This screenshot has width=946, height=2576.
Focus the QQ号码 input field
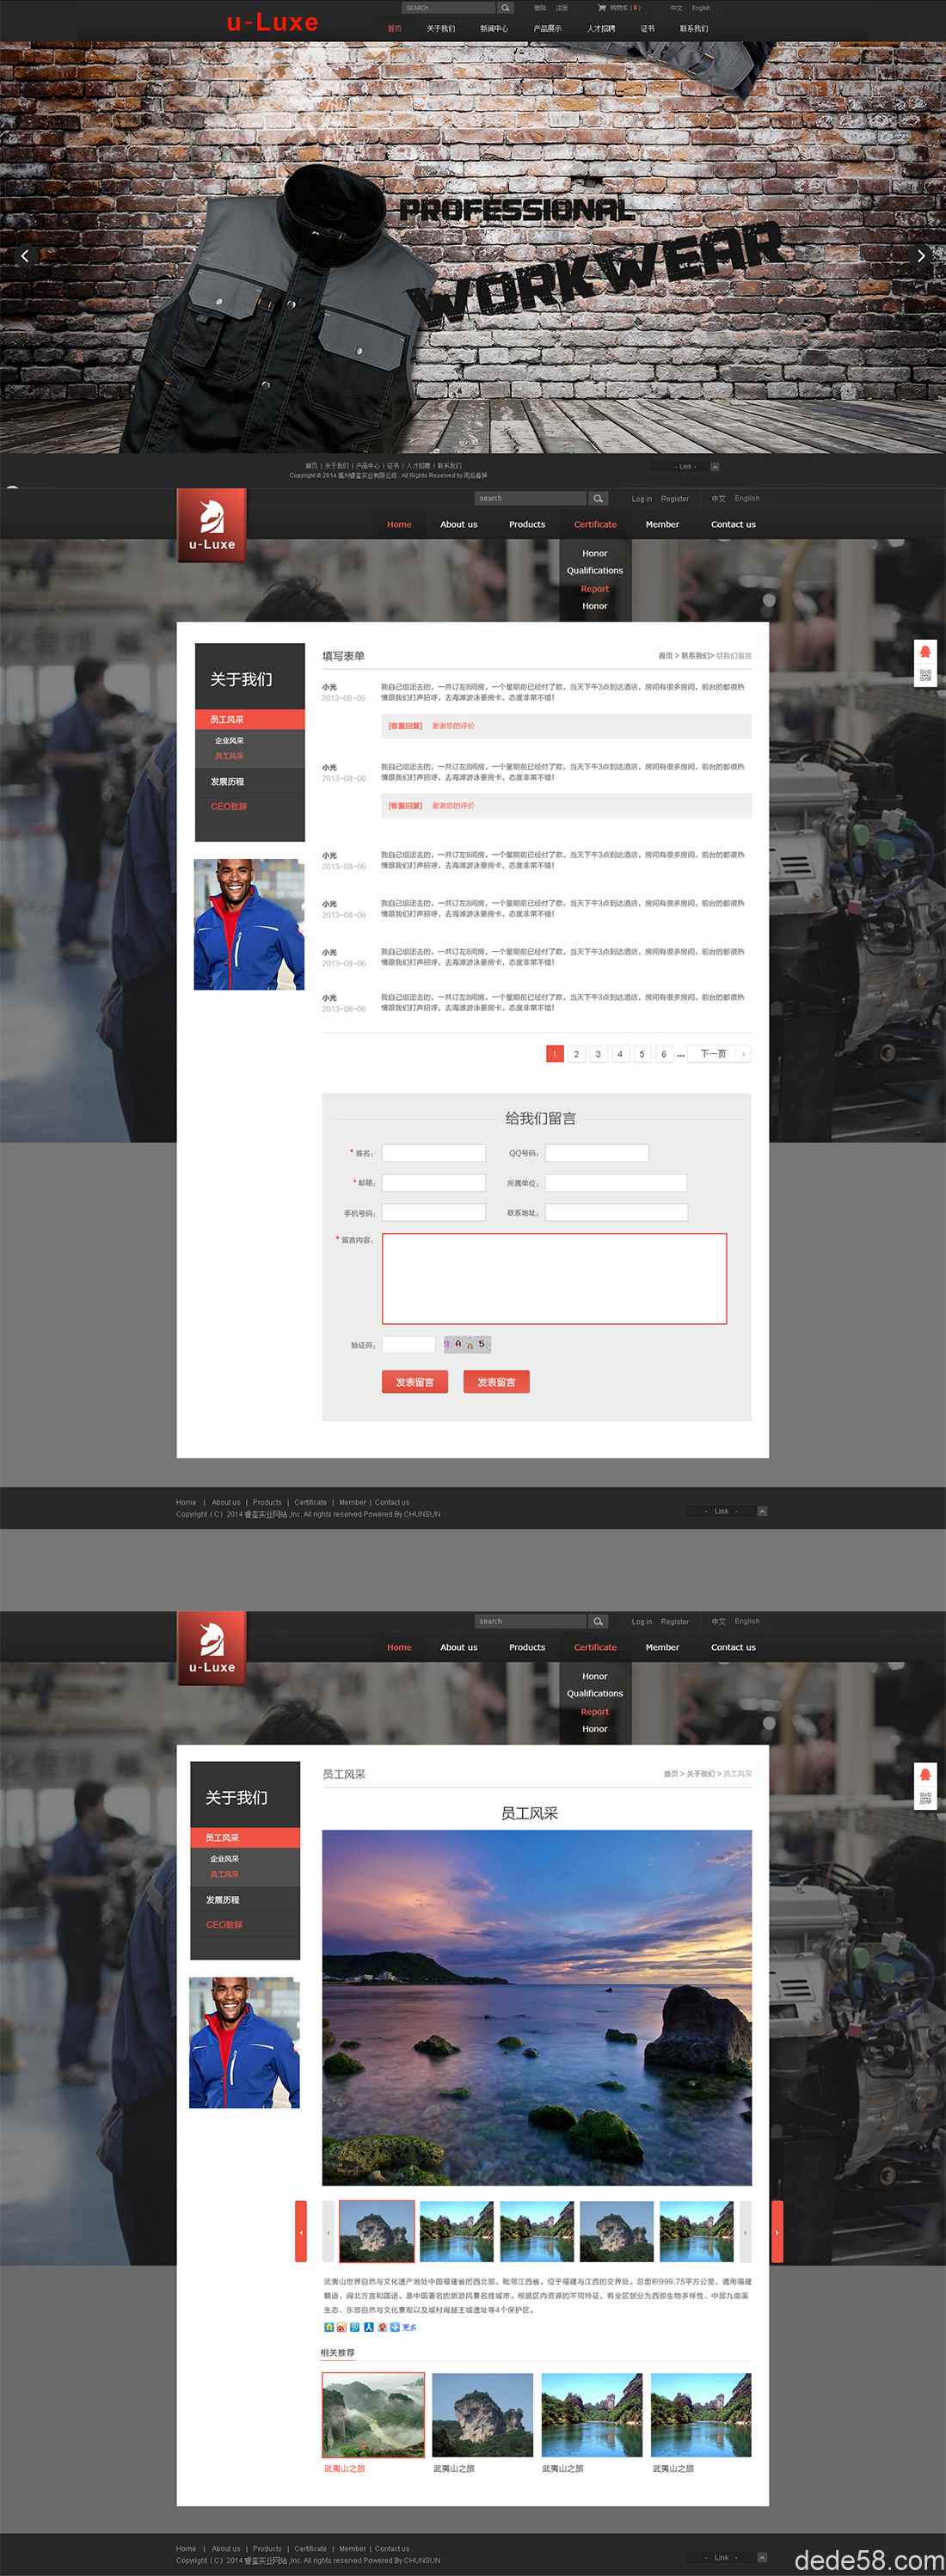click(597, 1153)
